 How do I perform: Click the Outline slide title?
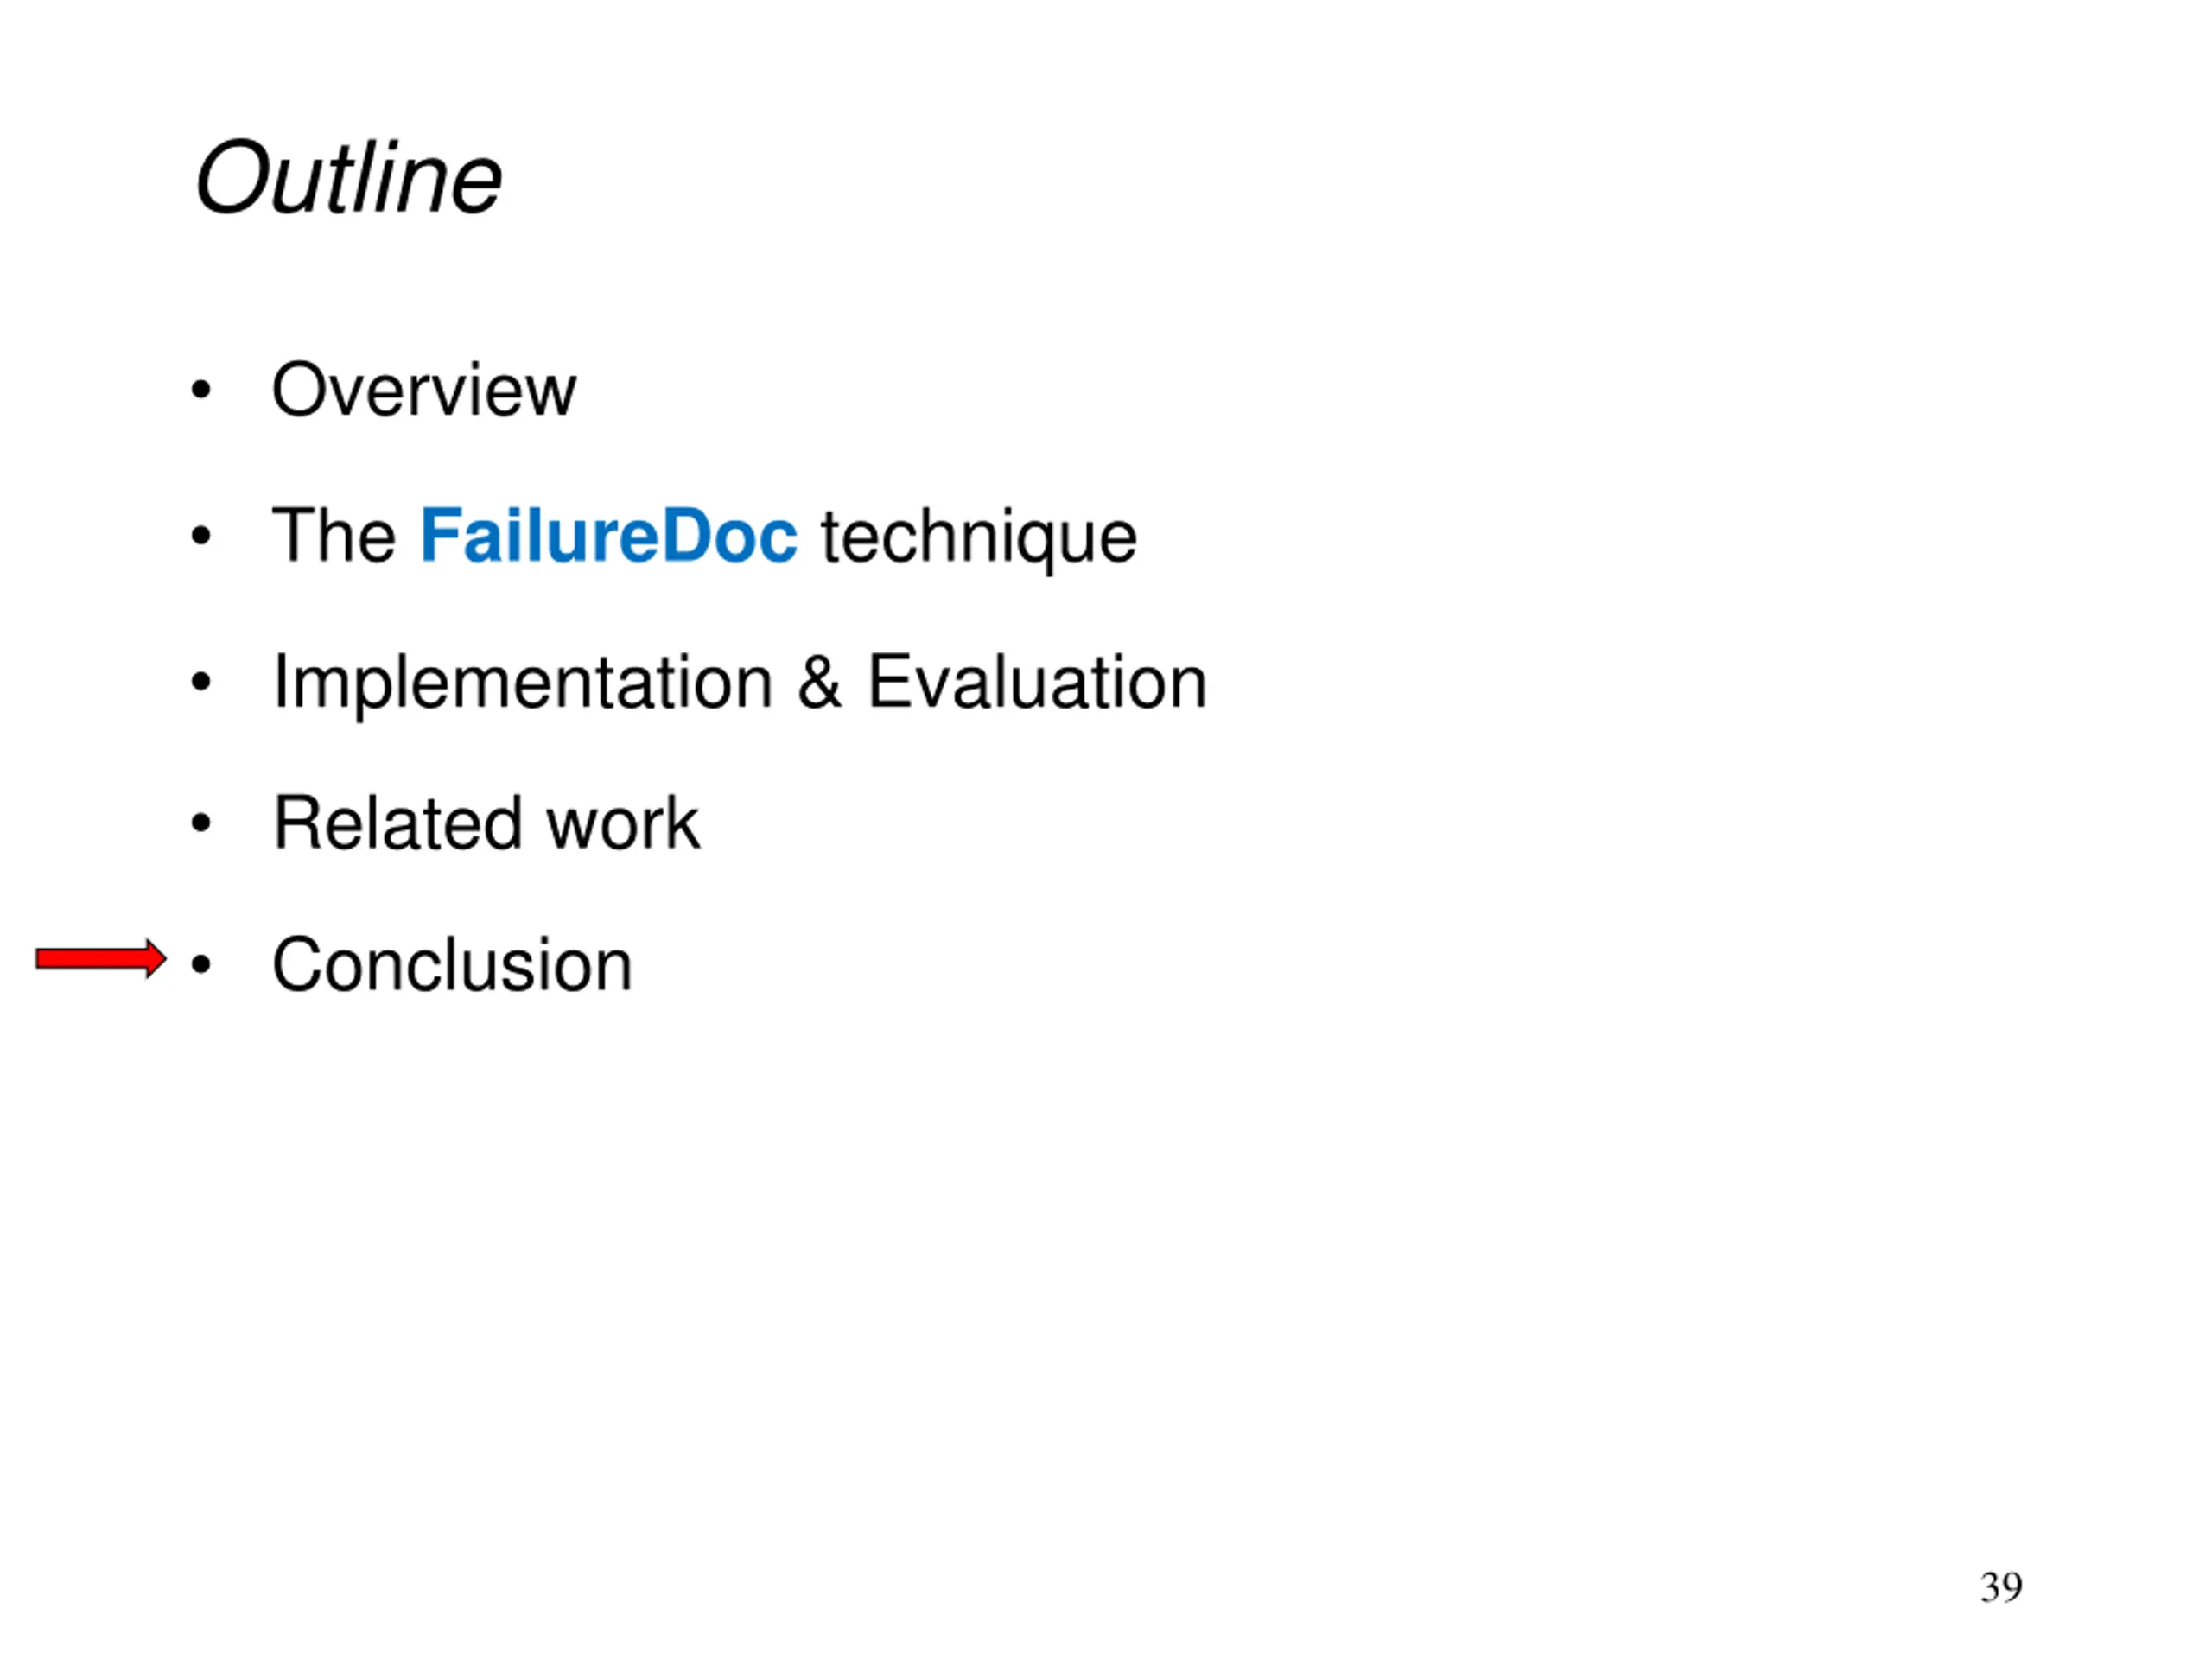point(348,178)
